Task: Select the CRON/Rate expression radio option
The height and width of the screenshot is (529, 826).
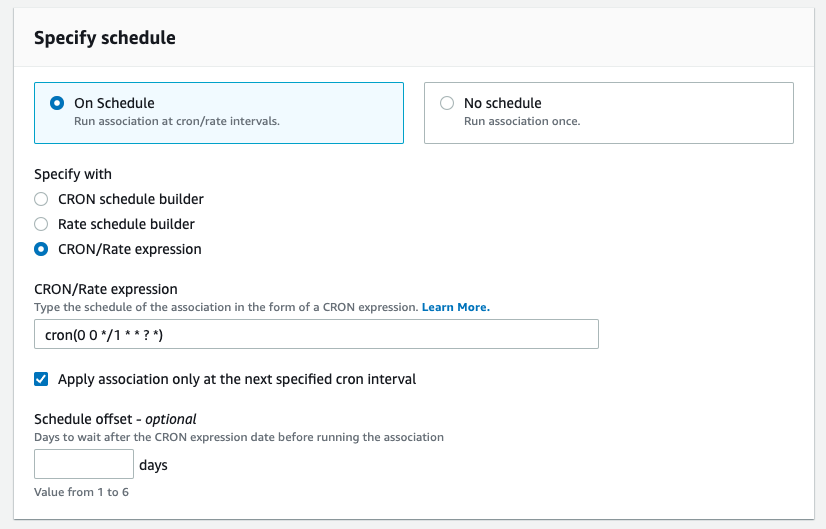Action: point(41,249)
